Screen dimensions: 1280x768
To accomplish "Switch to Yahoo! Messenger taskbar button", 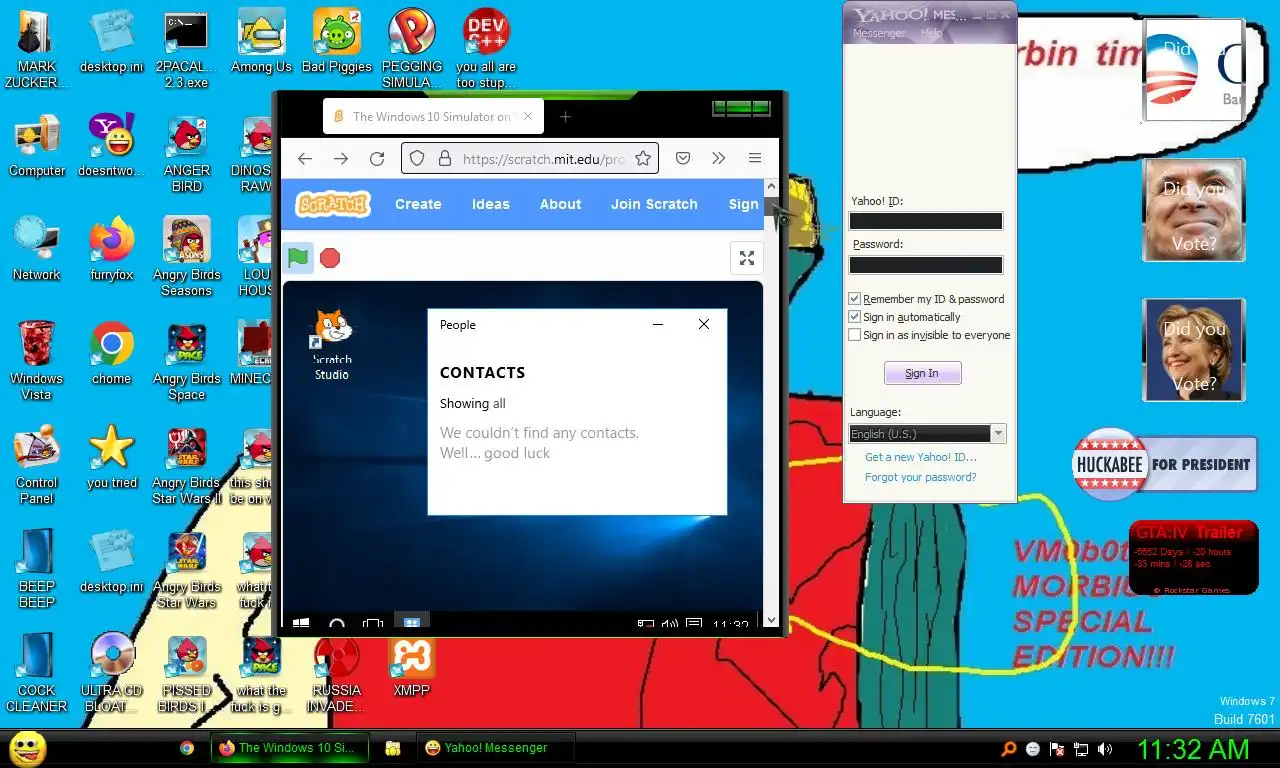I will 495,748.
